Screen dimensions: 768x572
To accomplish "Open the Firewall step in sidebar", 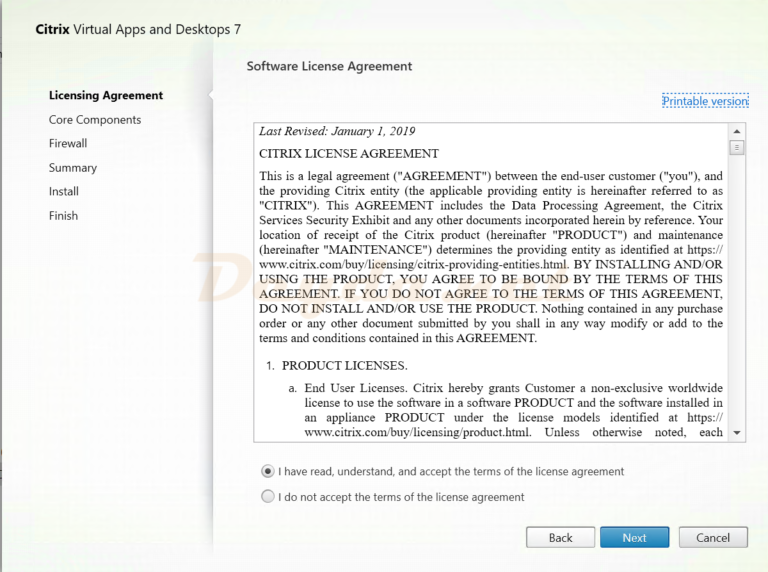I will click(68, 144).
